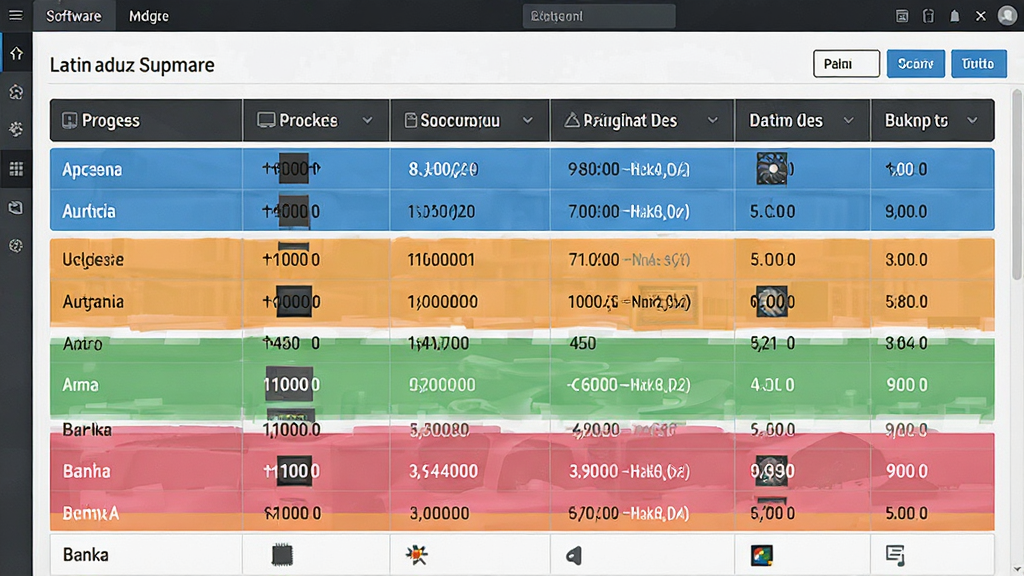Click the warning triangle beside Rainglhat Des

572,120
